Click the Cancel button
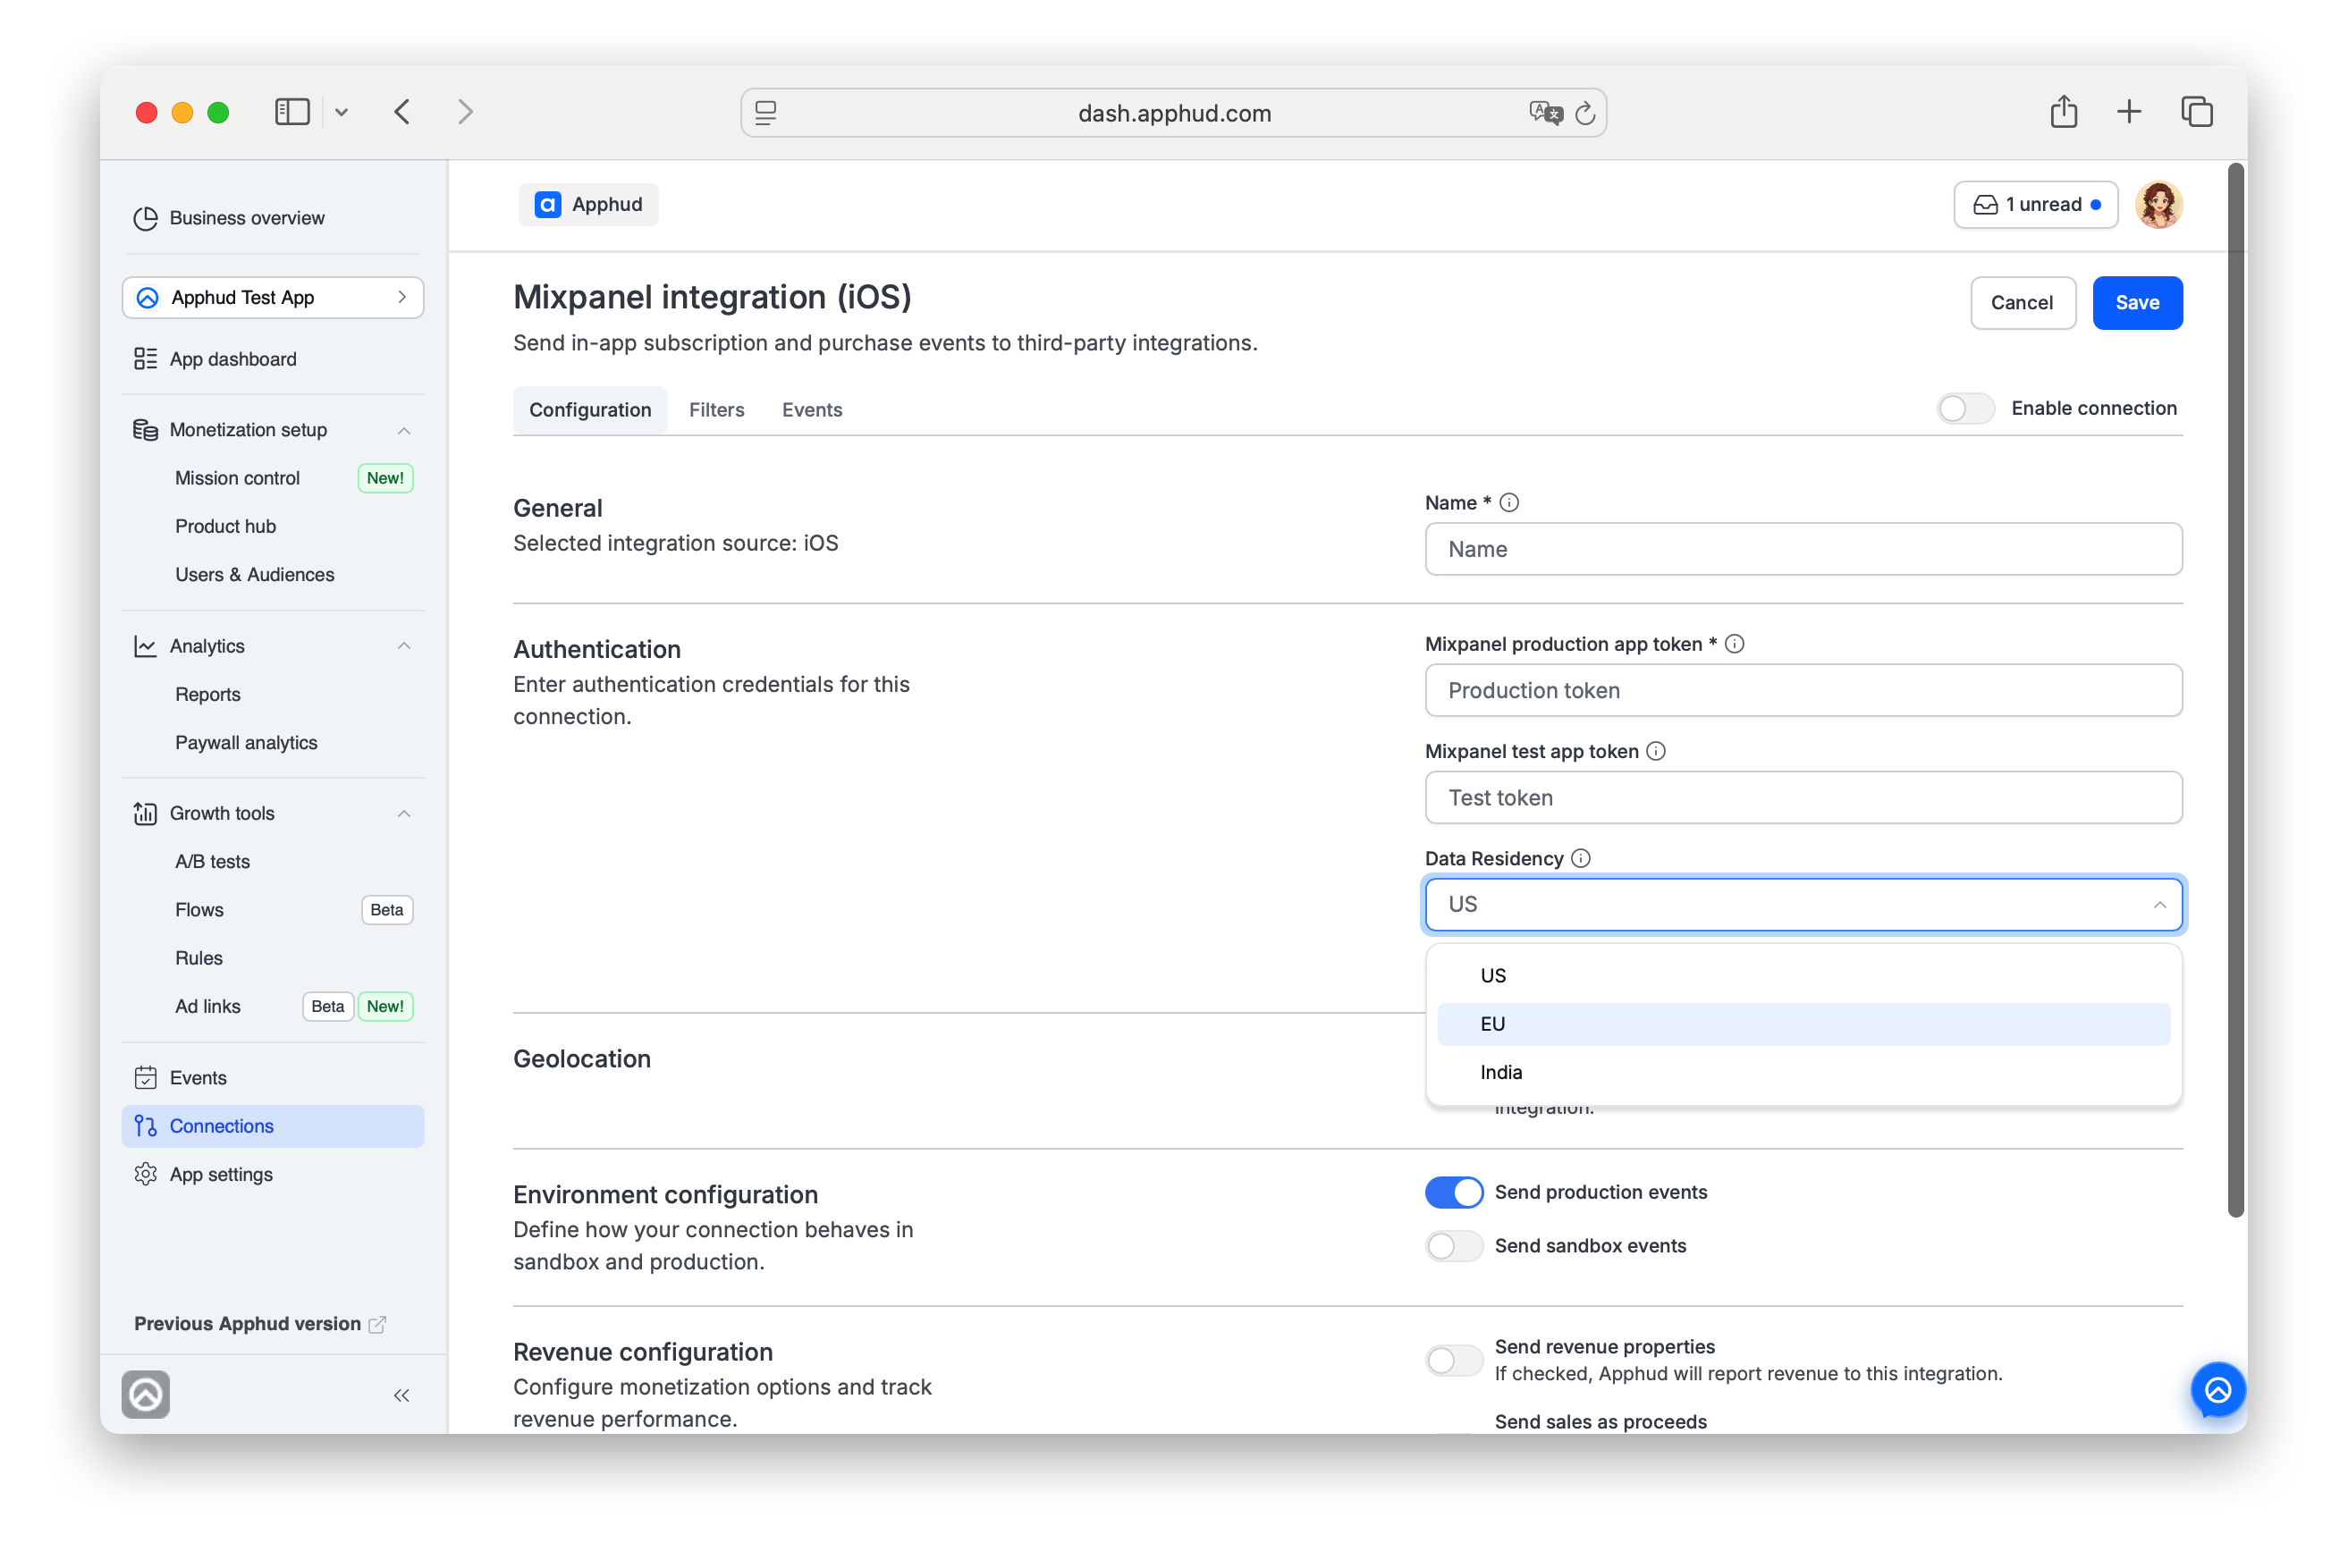The height and width of the screenshot is (1568, 2348). coord(2022,303)
